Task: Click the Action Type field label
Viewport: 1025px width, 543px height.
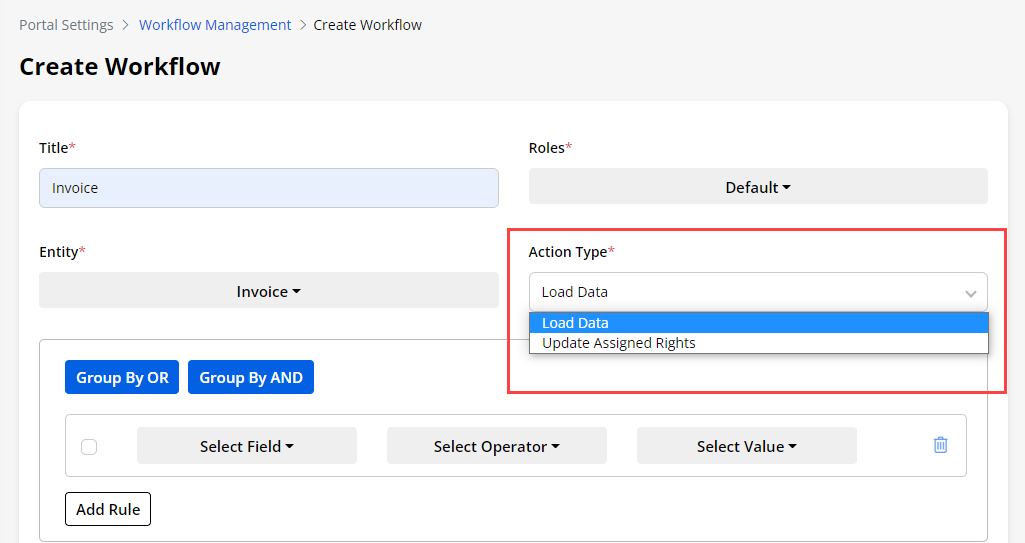Action: click(570, 252)
